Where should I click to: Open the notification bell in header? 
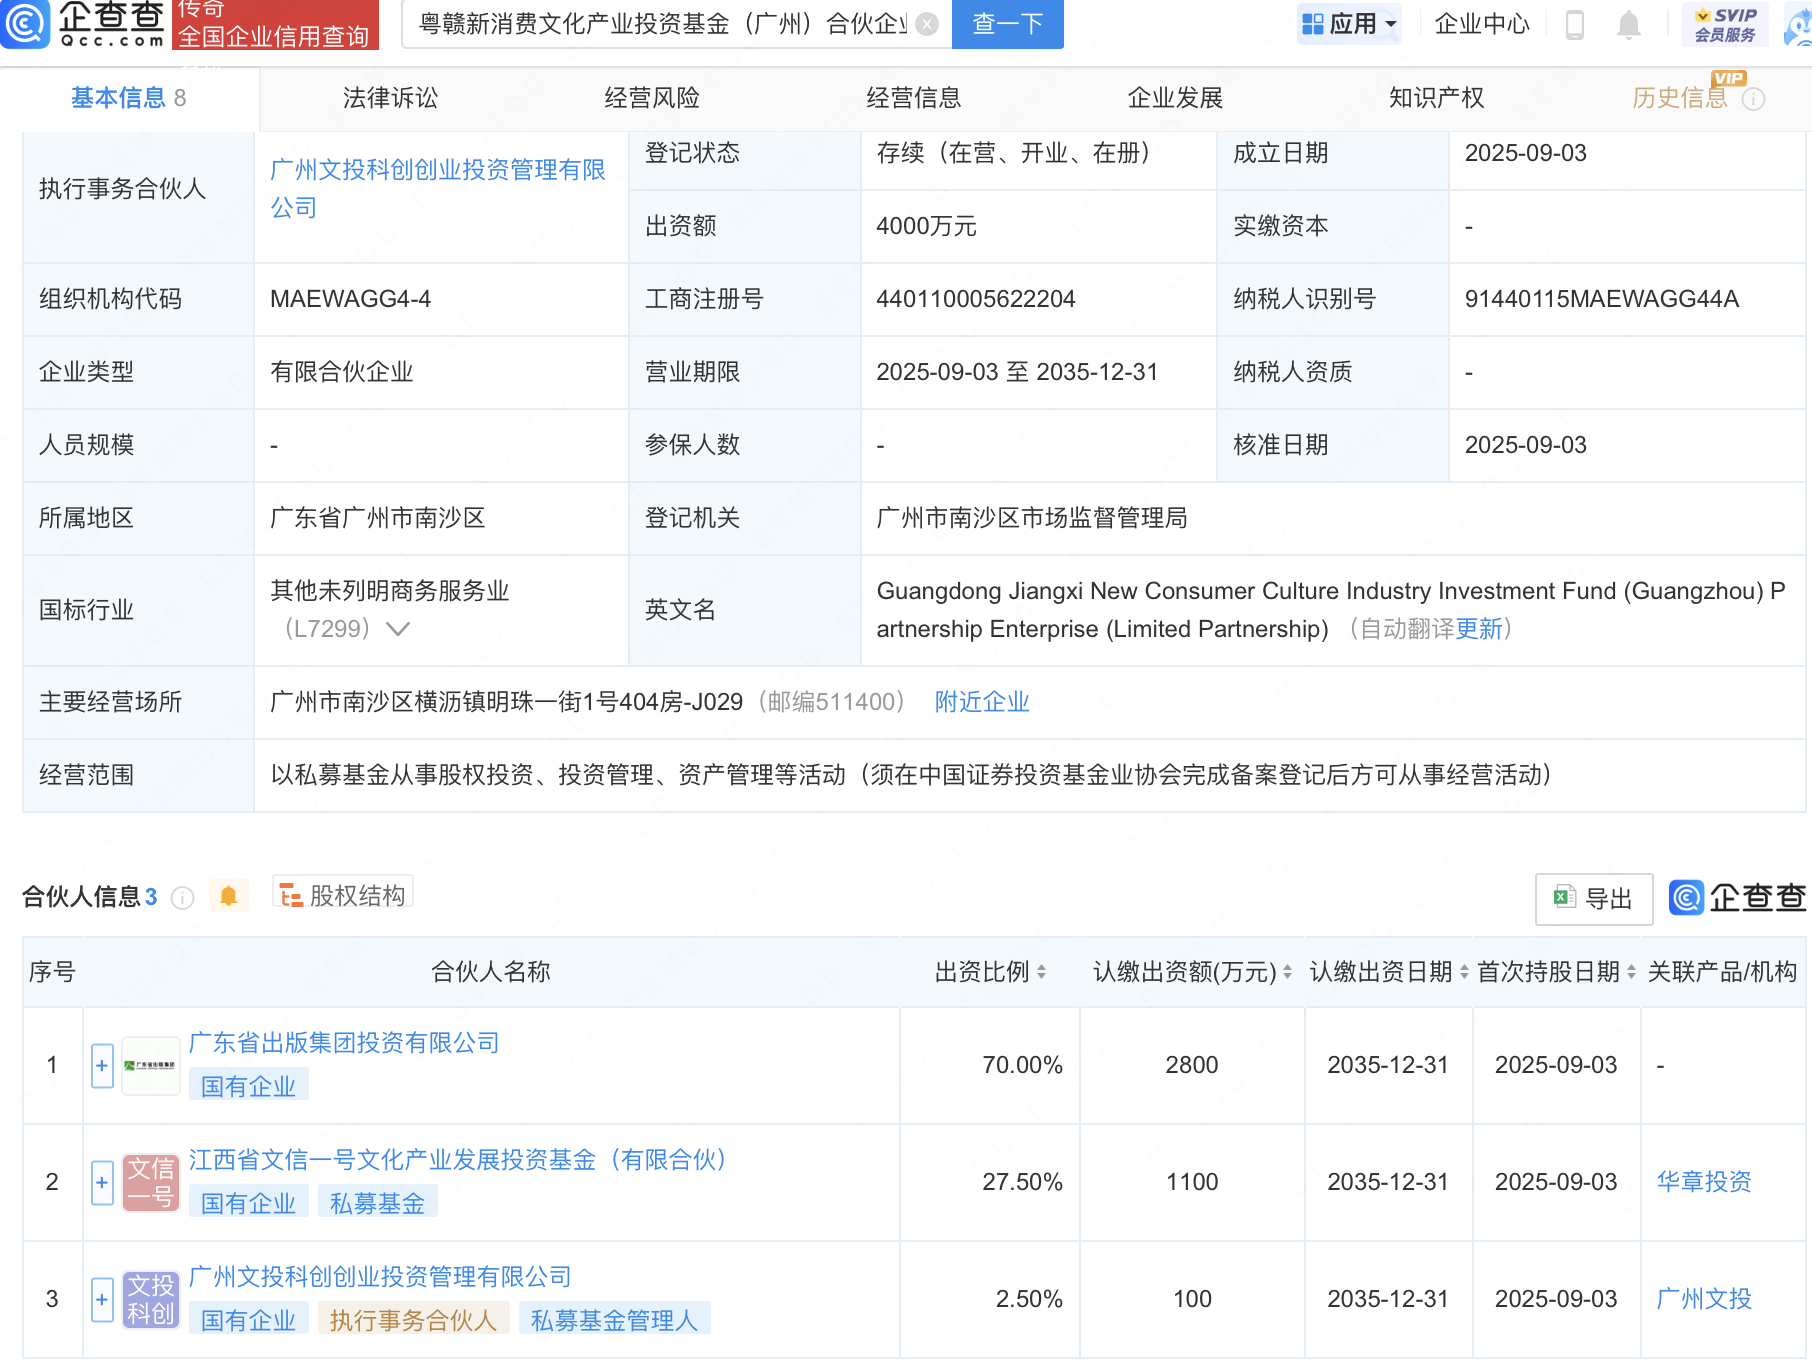coord(1629,24)
